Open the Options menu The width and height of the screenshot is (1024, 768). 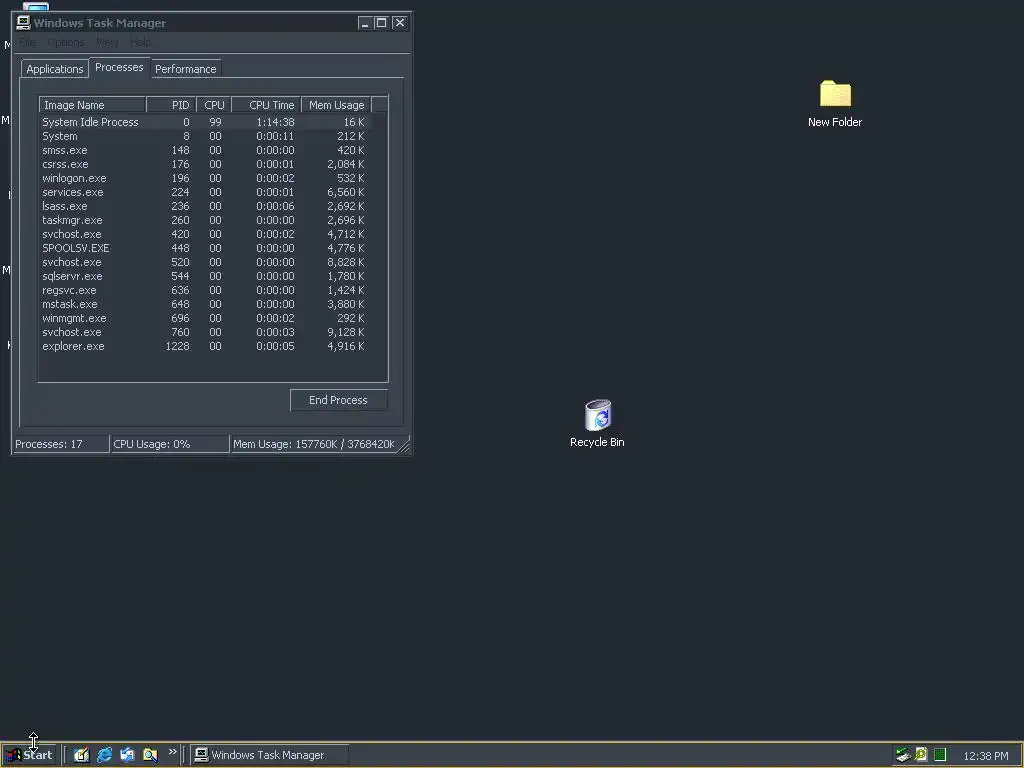[x=65, y=42]
